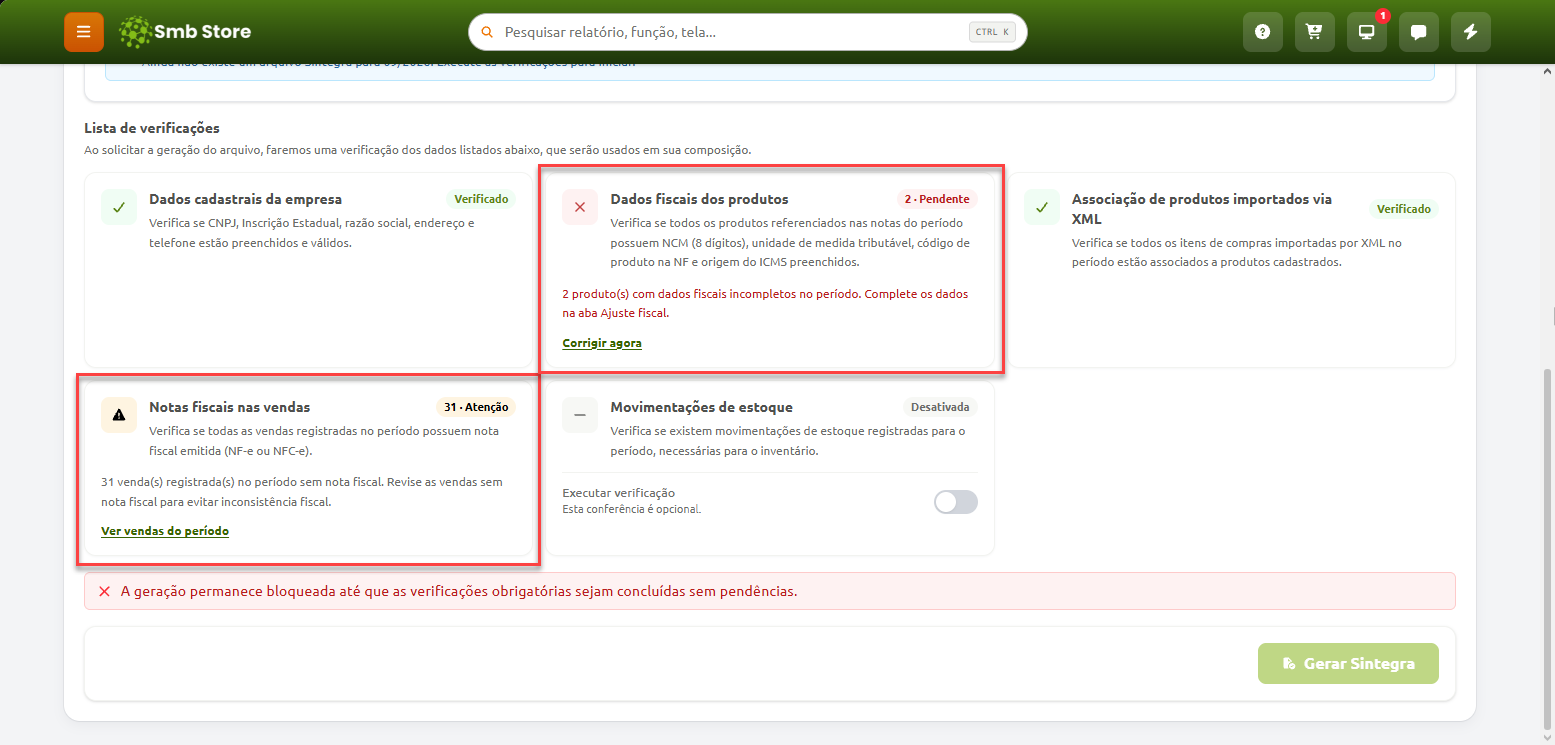Open the shopping cart icon
The image size is (1555, 745).
click(x=1315, y=32)
